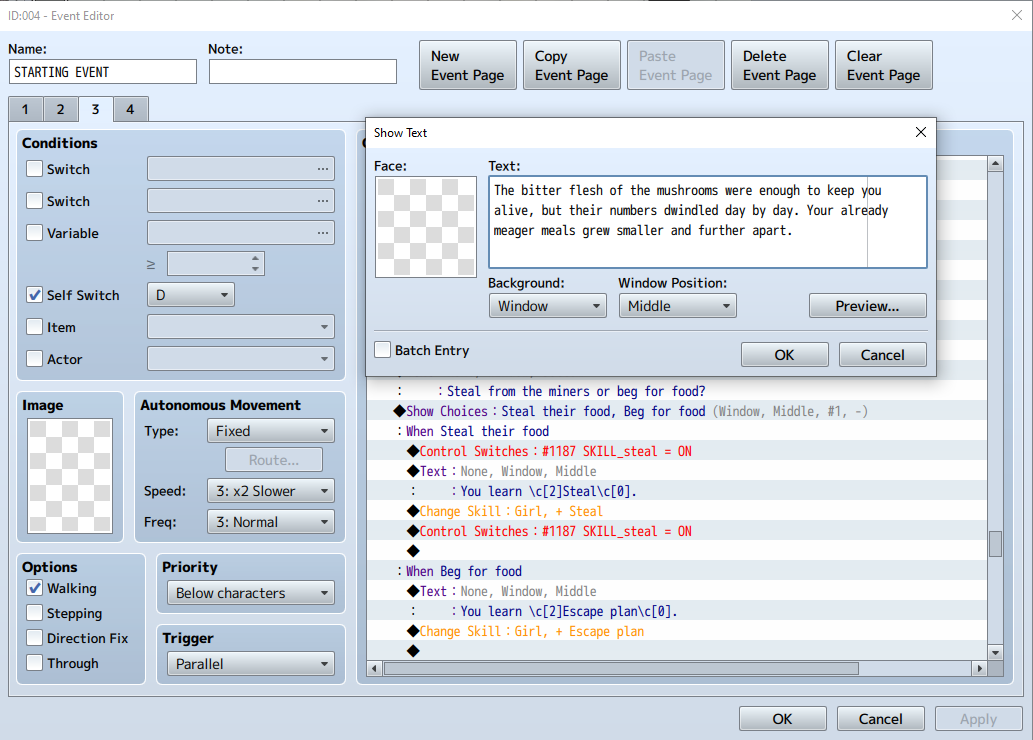Viewport: 1033px width, 740px height.
Task: Click the event Name input field
Action: coord(103,72)
